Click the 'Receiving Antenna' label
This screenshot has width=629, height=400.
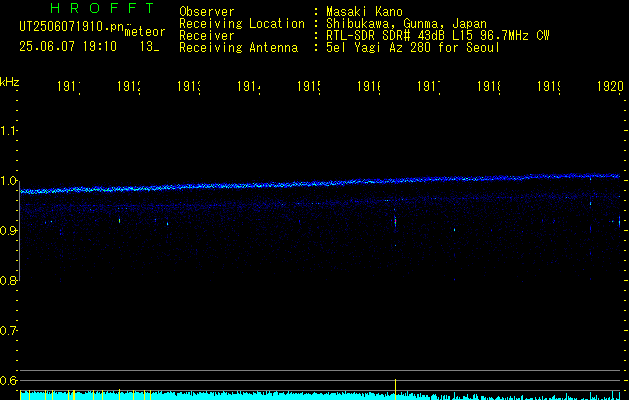point(238,48)
